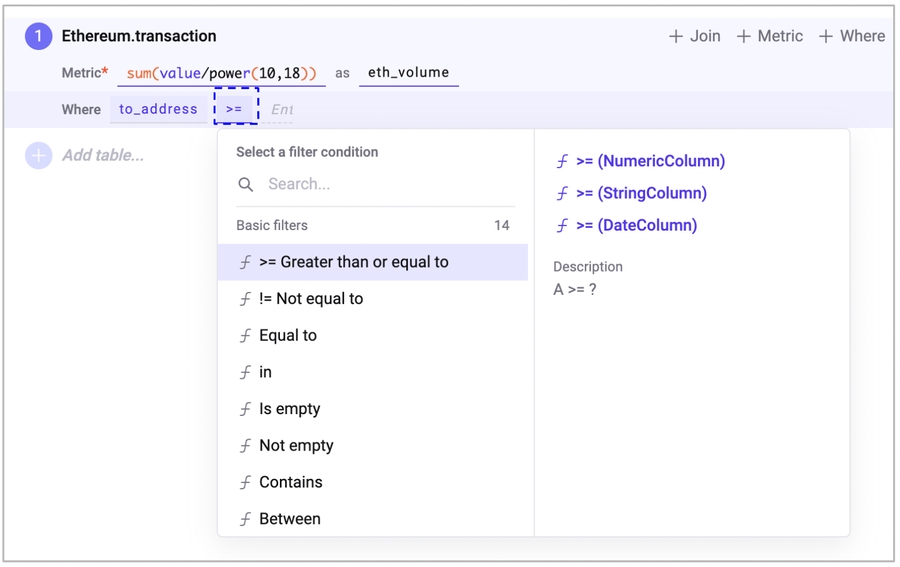Select 'Greater than or equal to' filter

click(353, 262)
